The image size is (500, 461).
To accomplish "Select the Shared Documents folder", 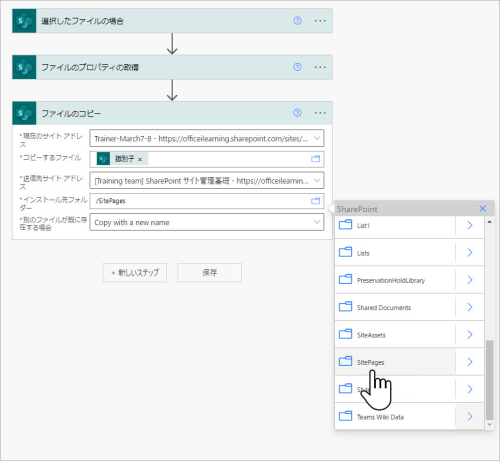I will [x=395, y=307].
